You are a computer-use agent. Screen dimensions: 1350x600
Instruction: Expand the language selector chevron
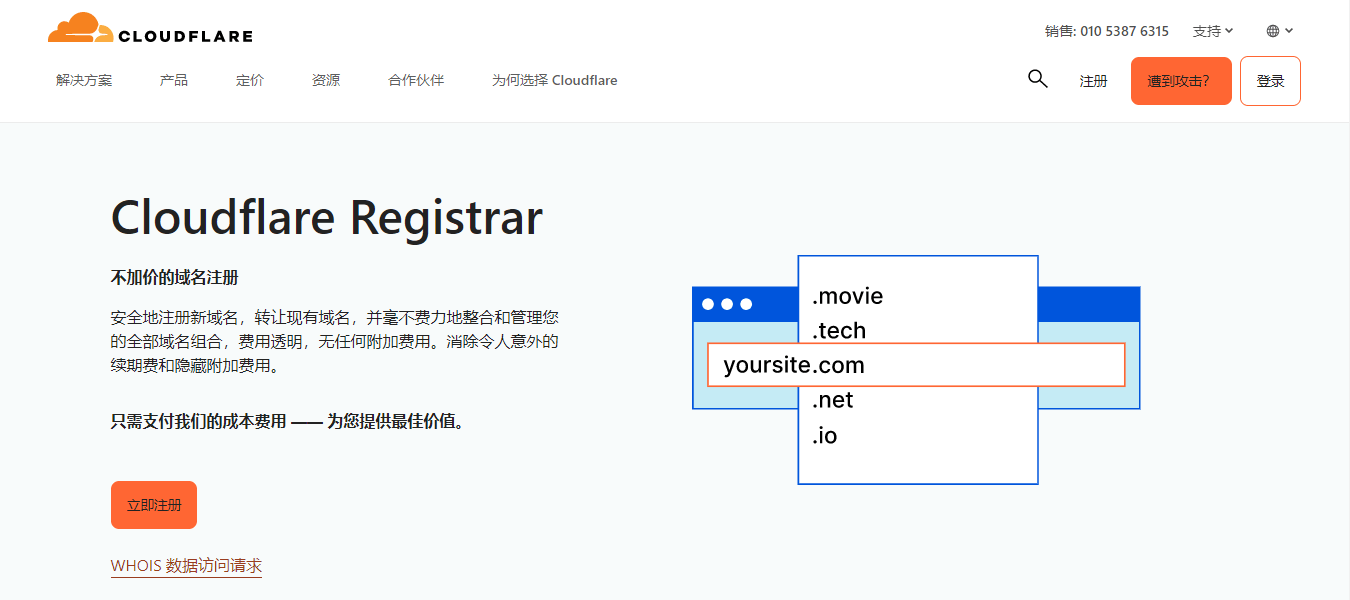click(x=1290, y=30)
